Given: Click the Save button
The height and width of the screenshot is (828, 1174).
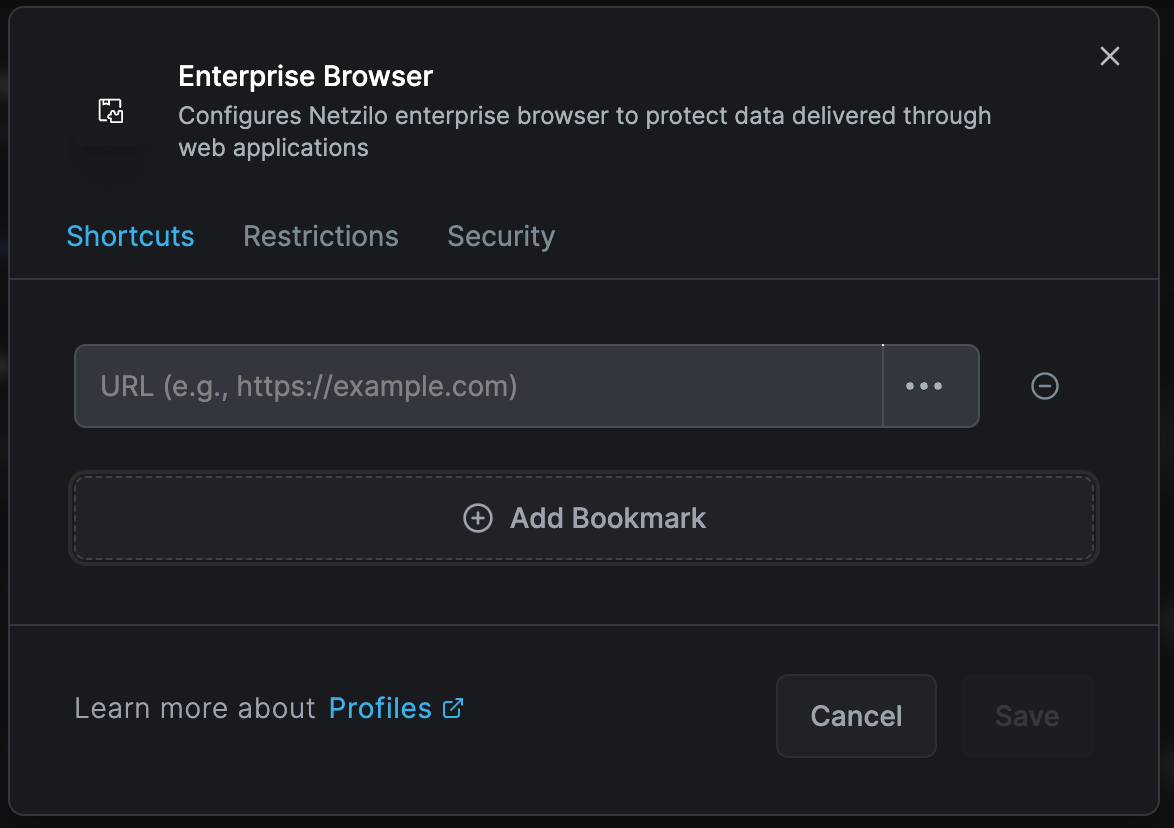Looking at the screenshot, I should 1027,716.
